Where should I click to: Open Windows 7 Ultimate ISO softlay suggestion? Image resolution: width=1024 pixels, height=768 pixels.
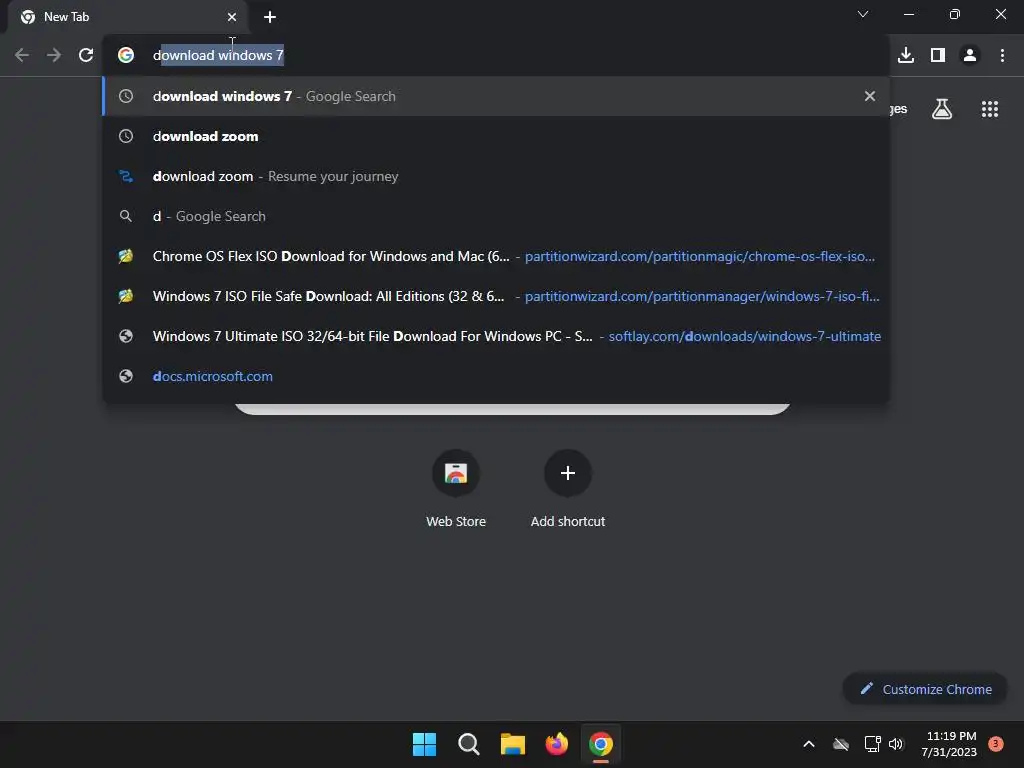point(496,336)
